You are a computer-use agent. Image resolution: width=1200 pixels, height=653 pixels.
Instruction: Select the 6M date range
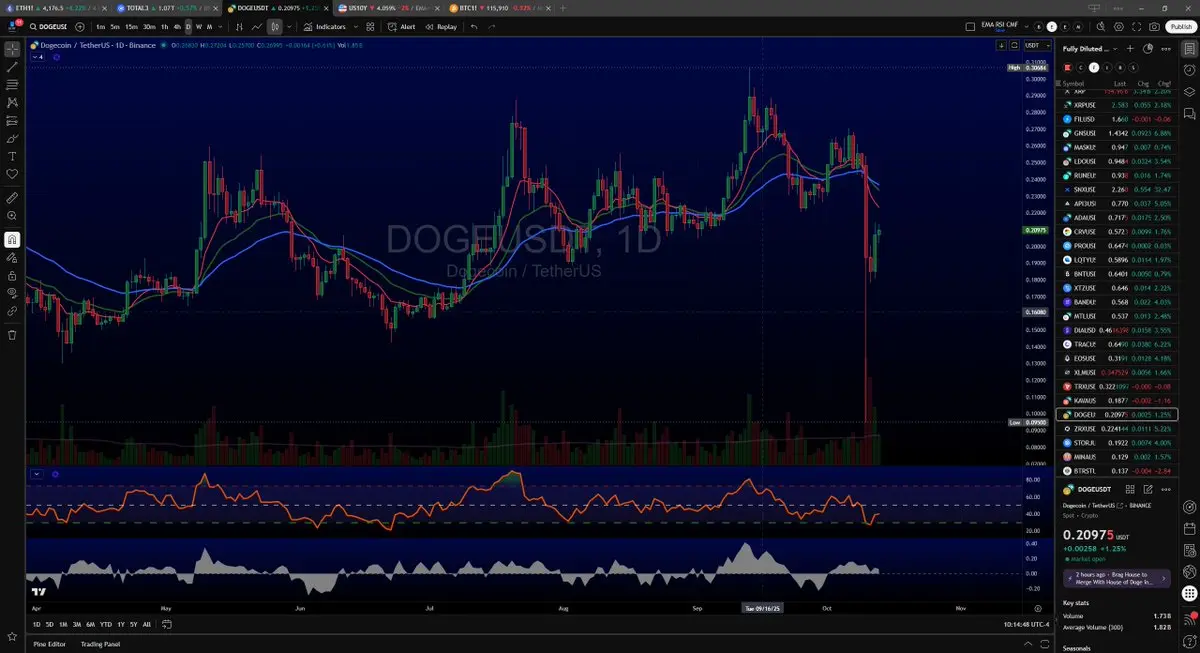(x=91, y=624)
